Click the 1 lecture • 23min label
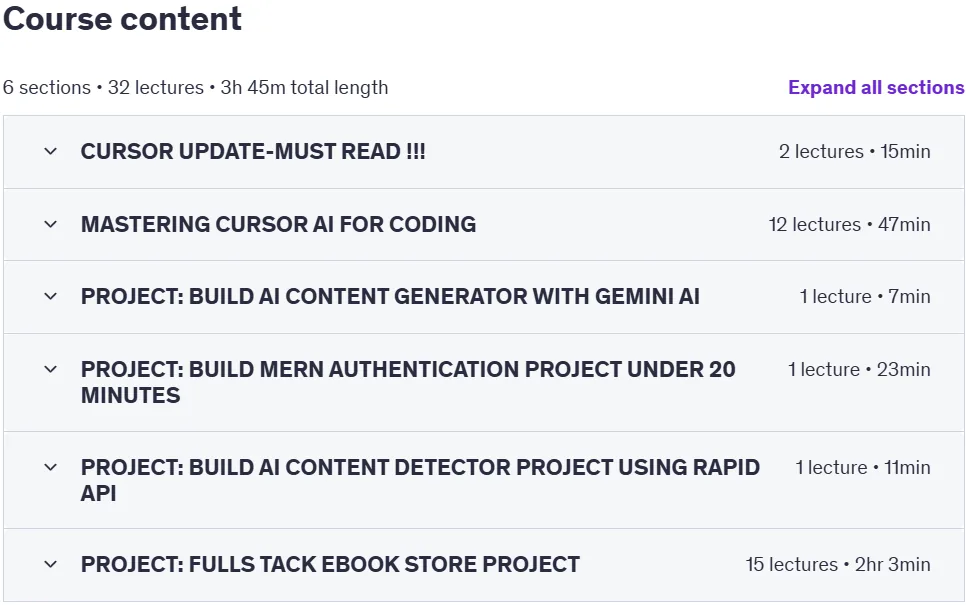The width and height of the screenshot is (966, 605). (x=859, y=370)
